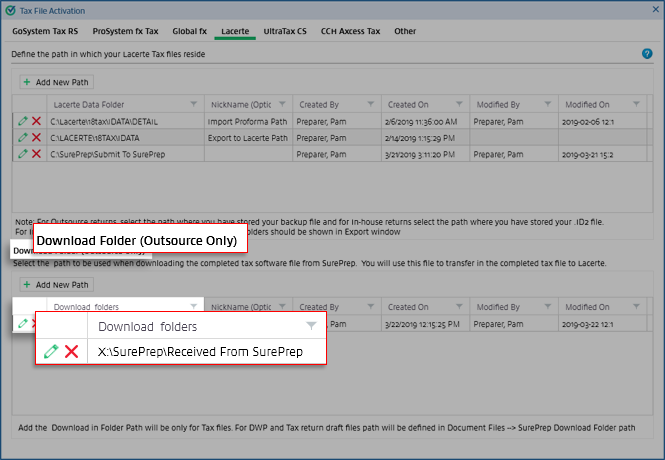Image resolution: width=665 pixels, height=460 pixels.
Task: Edit the C:\LACERTE\18TAX\DATA path row
Action: 22,137
